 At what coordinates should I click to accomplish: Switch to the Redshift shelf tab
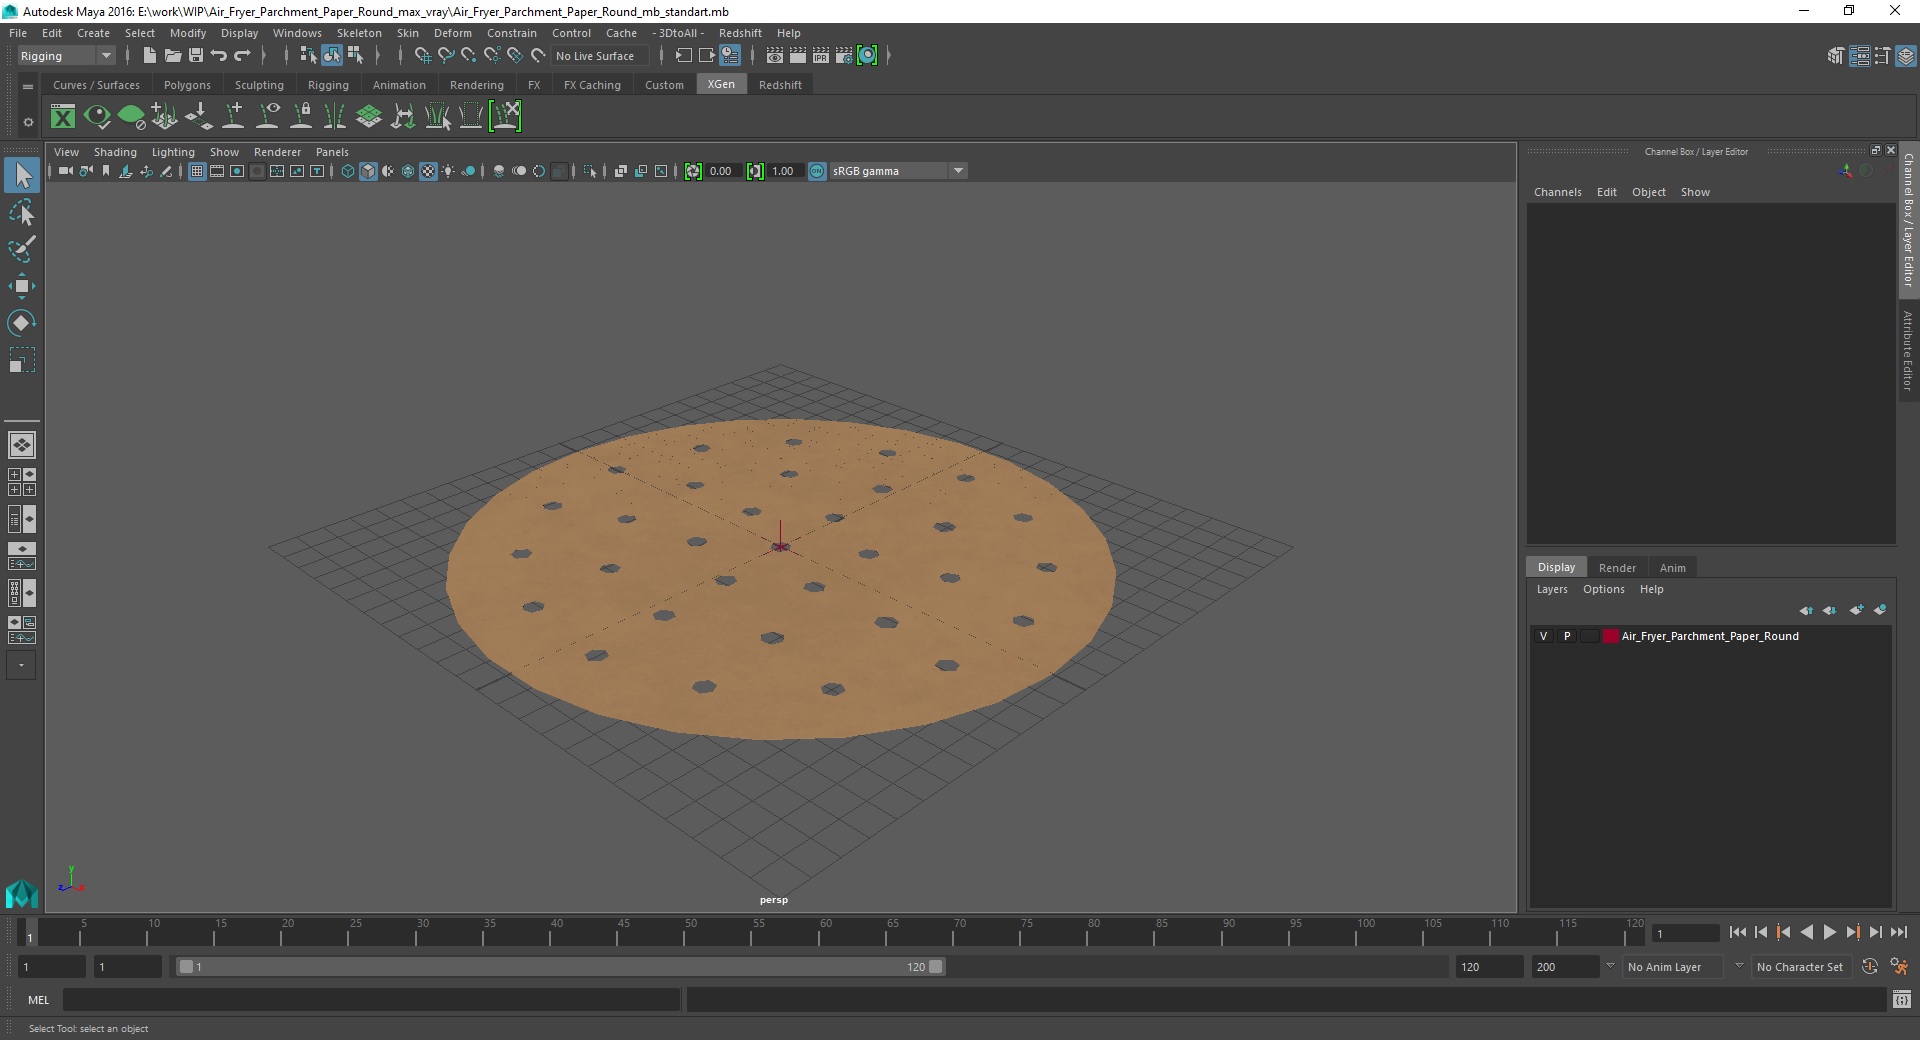pos(780,85)
